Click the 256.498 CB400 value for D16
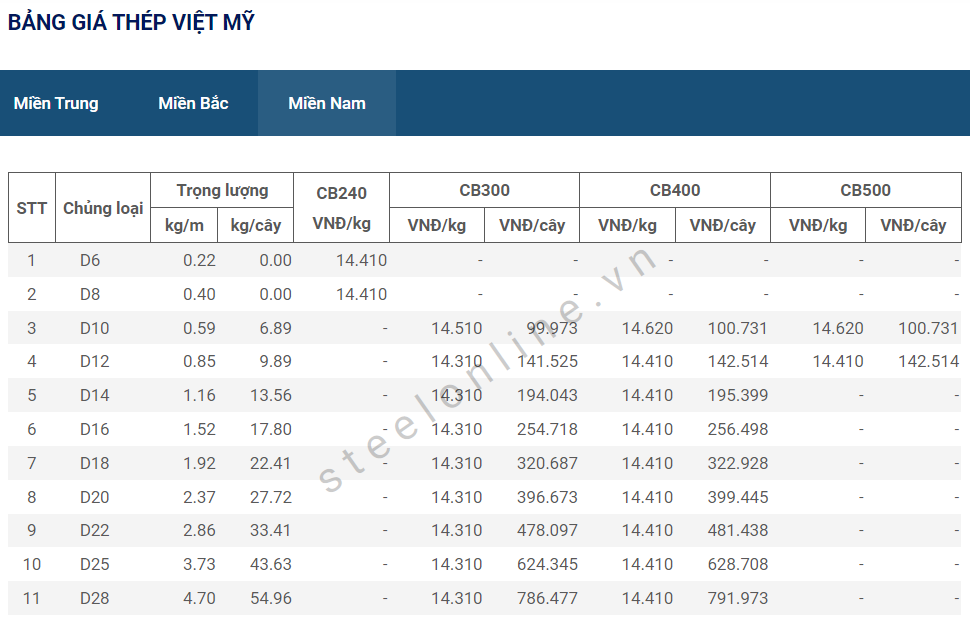970x625 pixels. (738, 429)
